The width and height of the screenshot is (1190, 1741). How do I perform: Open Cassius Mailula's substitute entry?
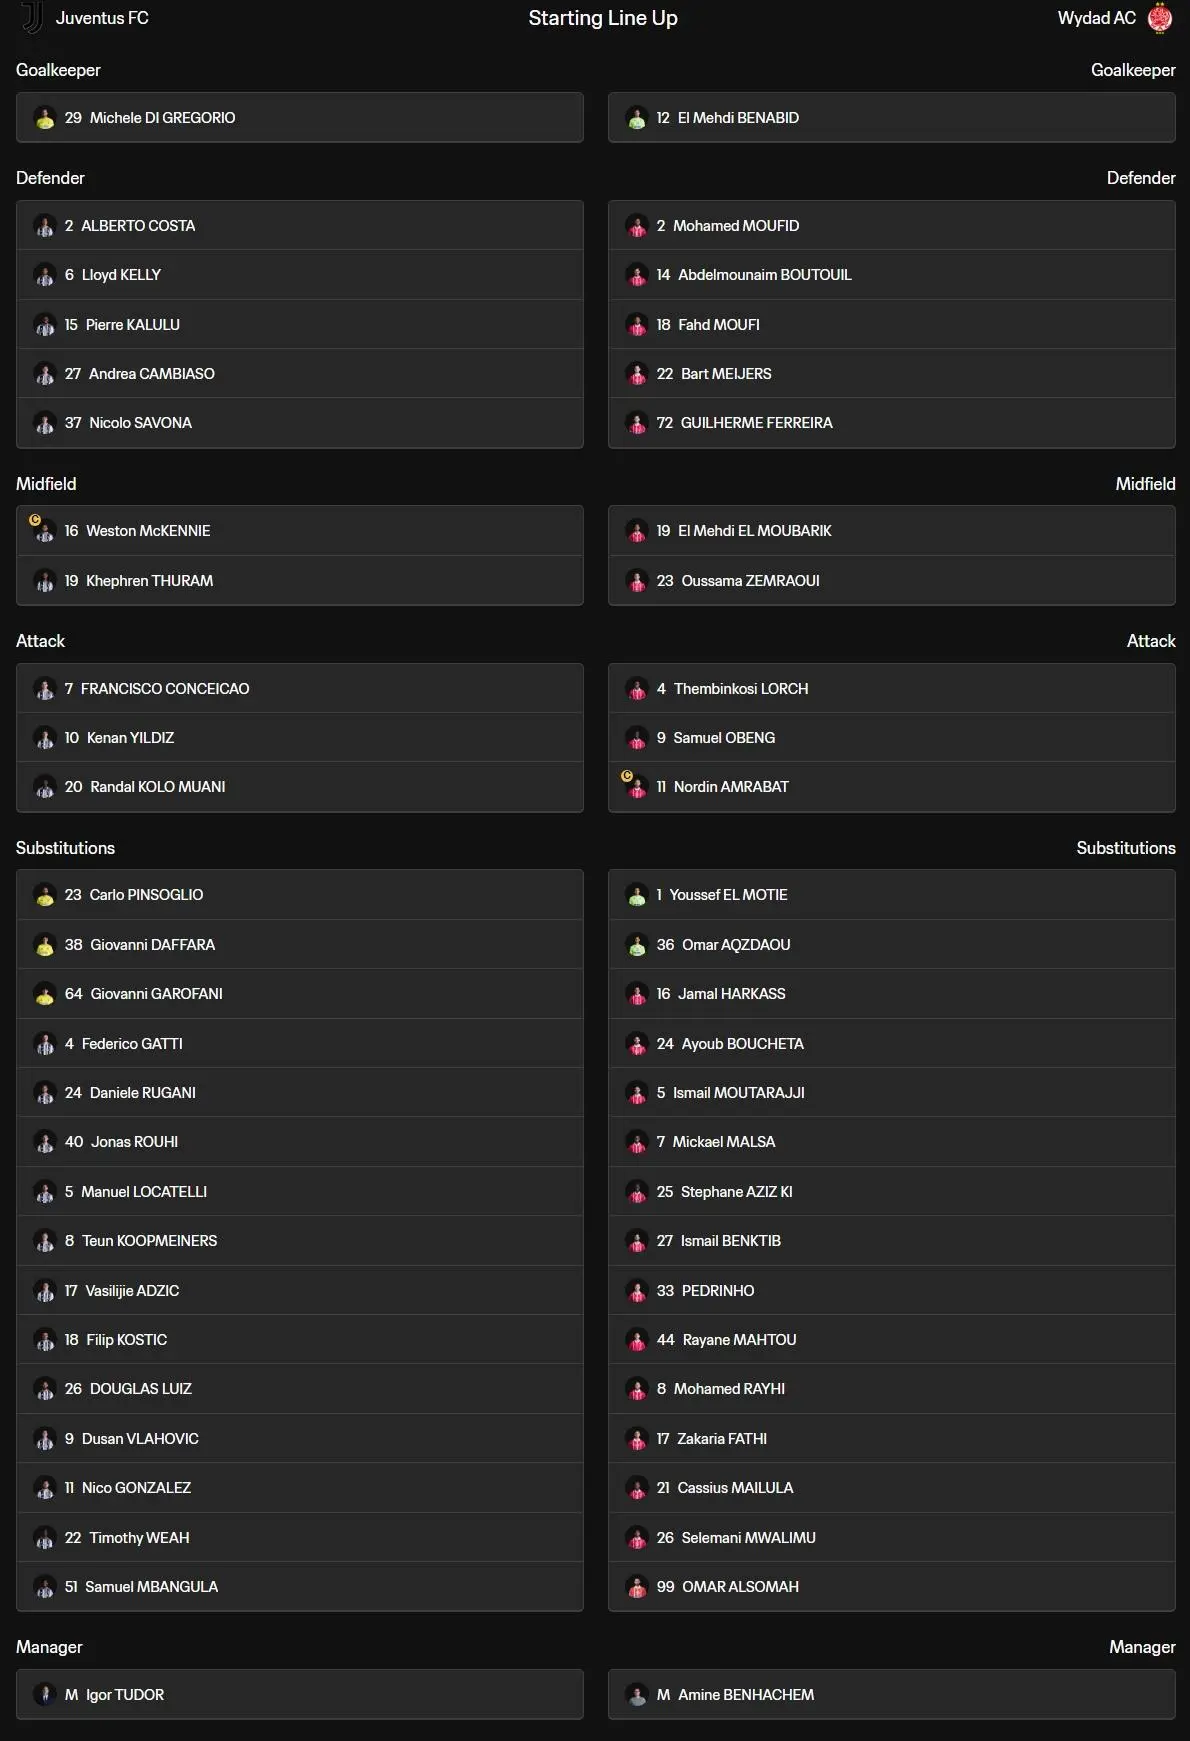892,1488
